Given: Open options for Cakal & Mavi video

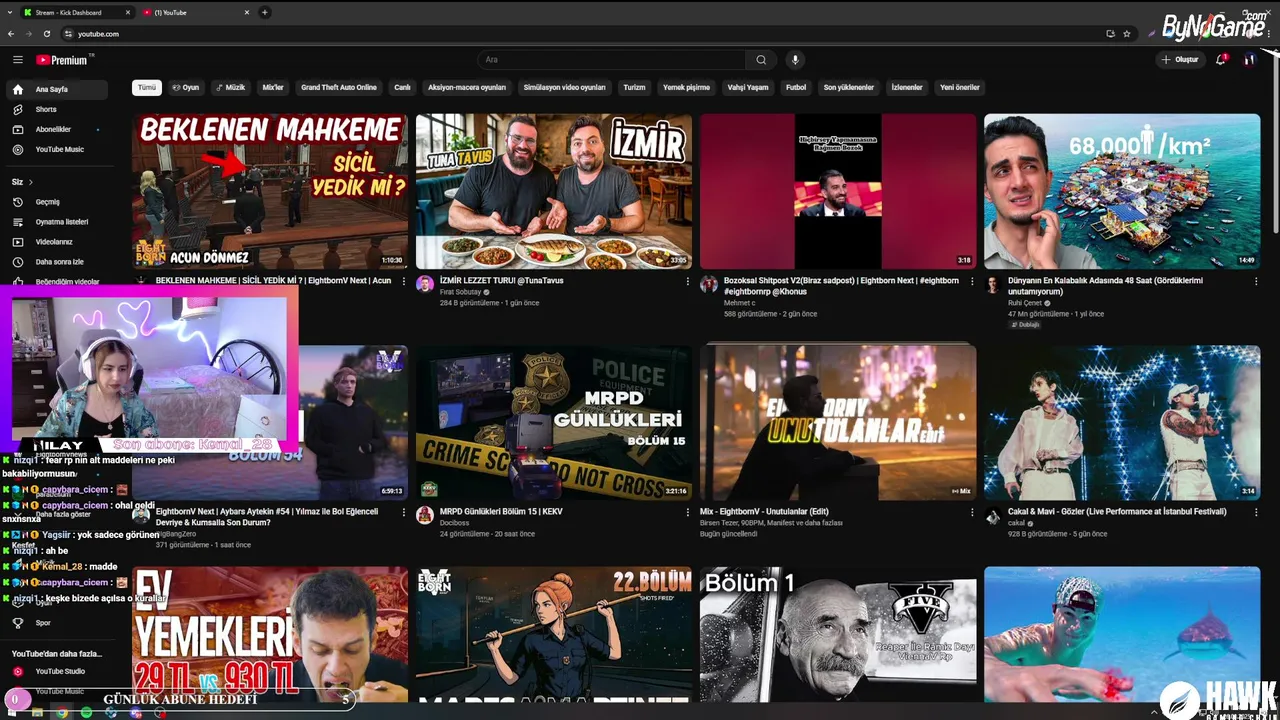Looking at the screenshot, I should click(x=1256, y=512).
